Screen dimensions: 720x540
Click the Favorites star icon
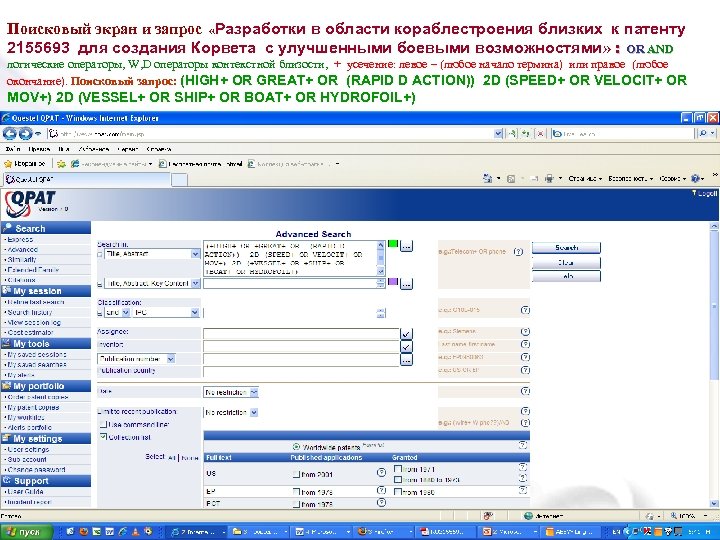tap(7, 164)
